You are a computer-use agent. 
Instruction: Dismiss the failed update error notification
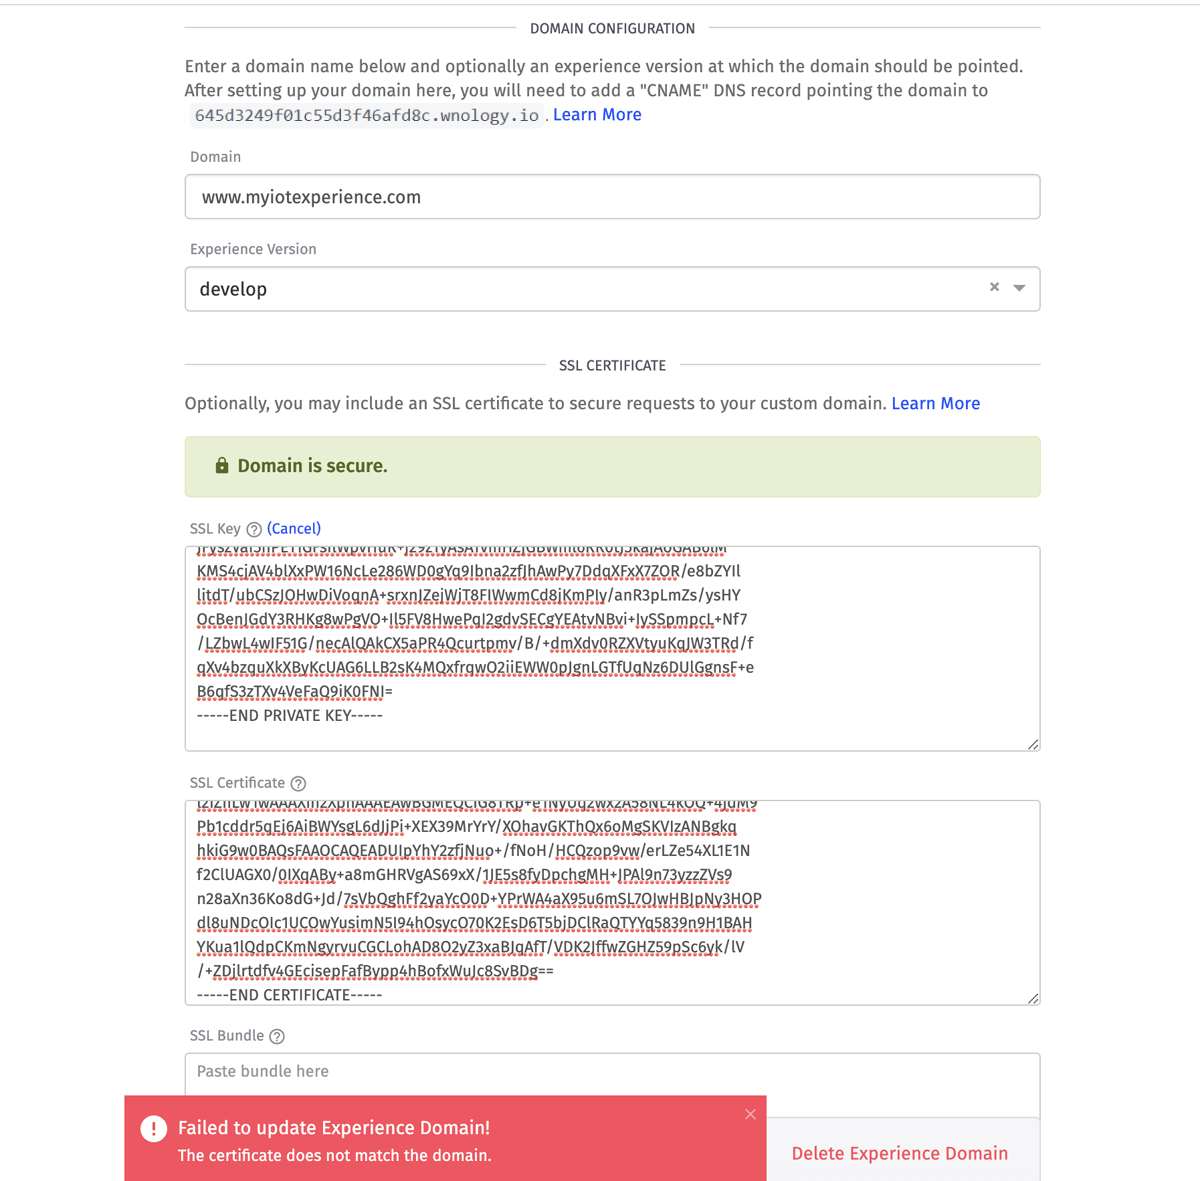(750, 1114)
